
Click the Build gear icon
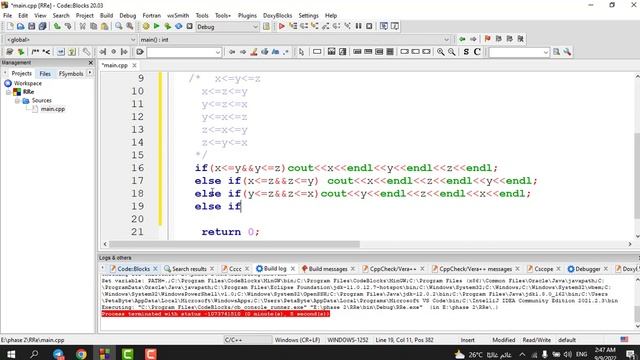[x=146, y=27]
